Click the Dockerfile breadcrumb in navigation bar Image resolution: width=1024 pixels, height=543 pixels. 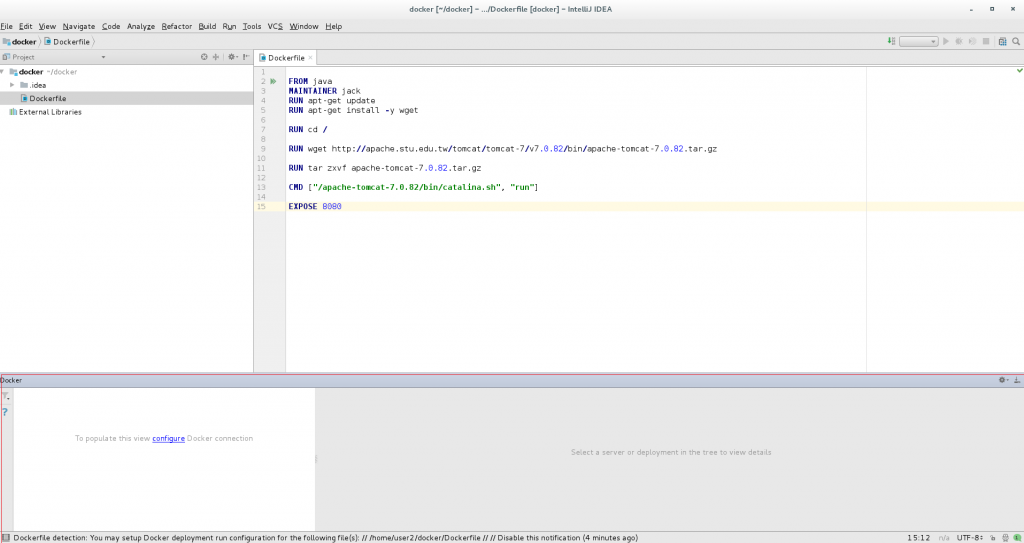pos(67,41)
